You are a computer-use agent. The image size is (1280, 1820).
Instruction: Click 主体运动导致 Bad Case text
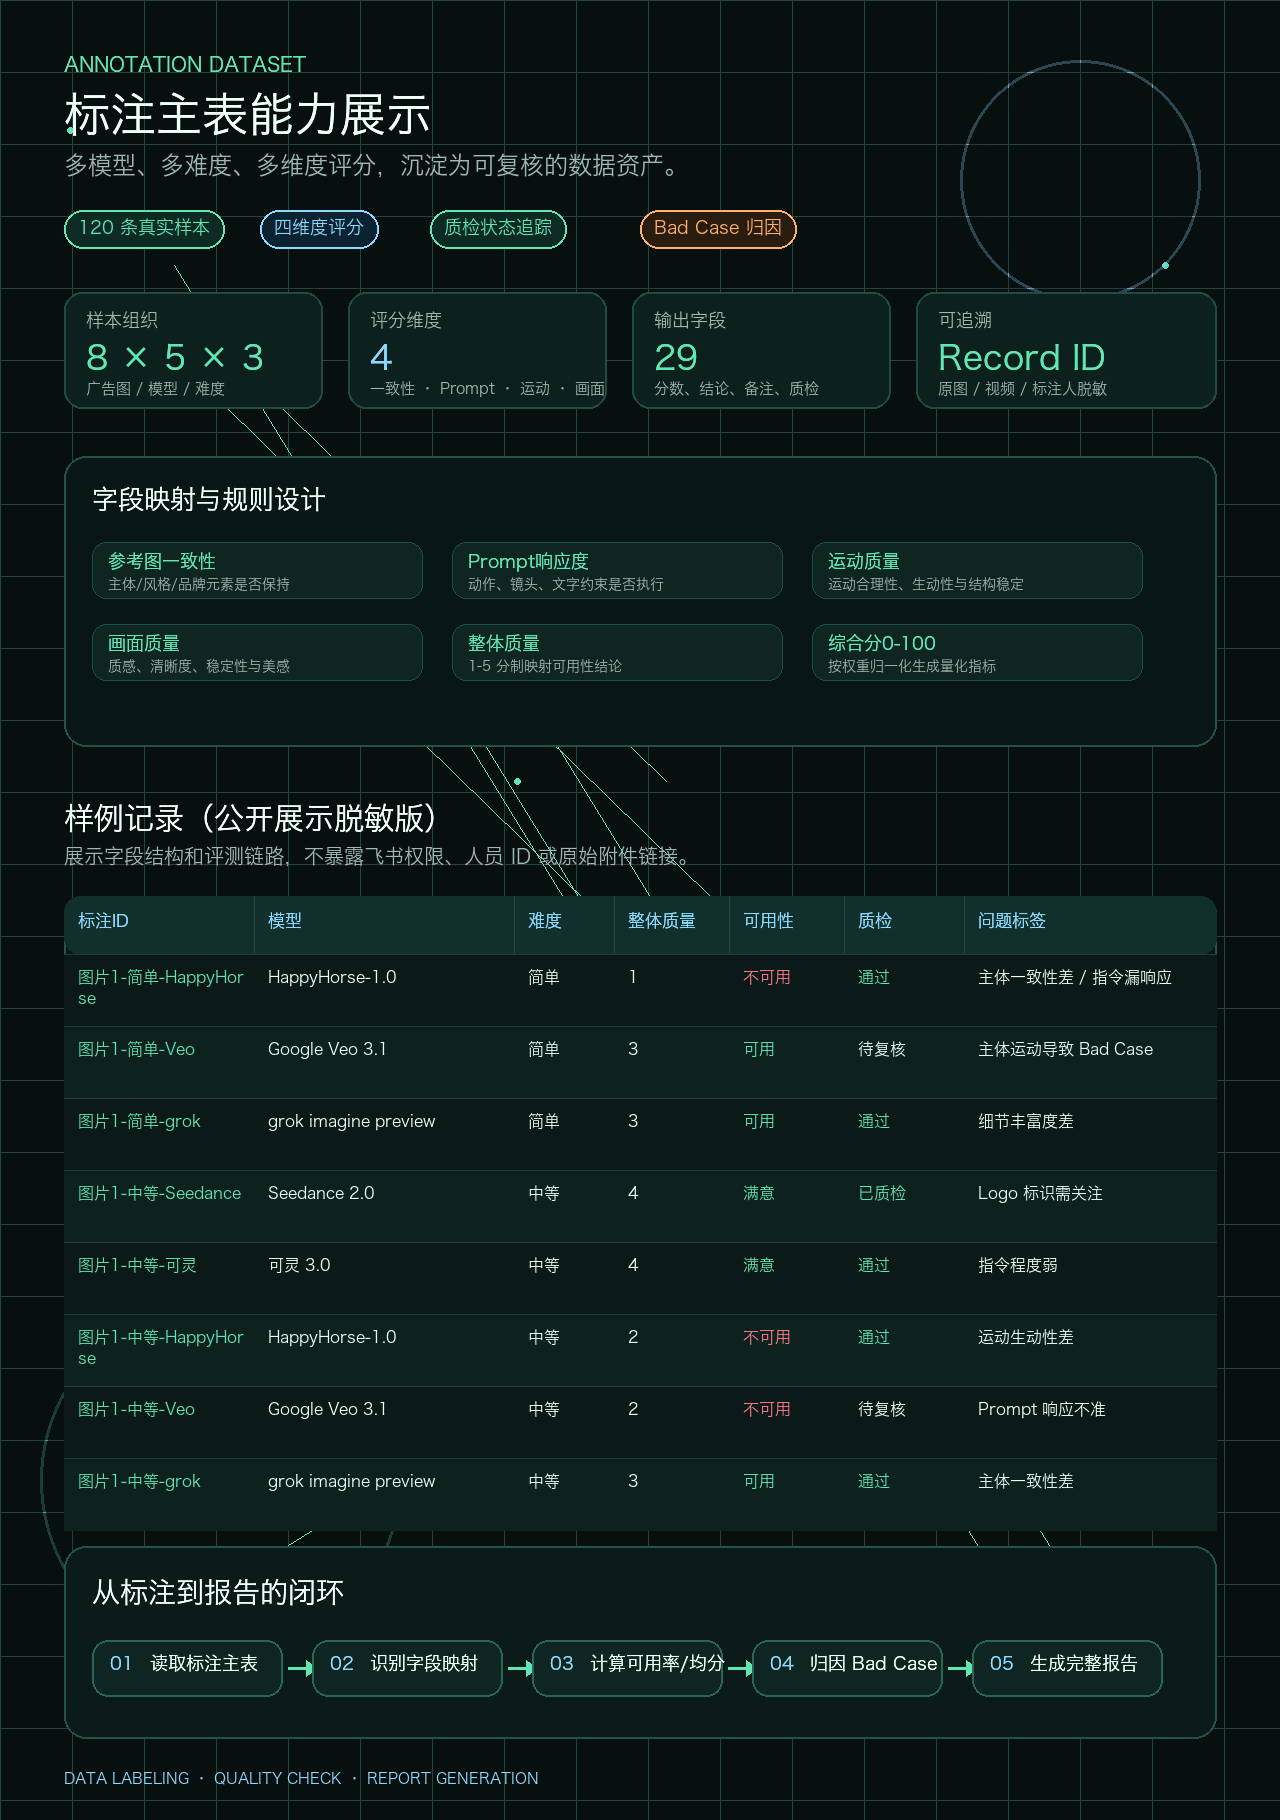point(1066,1049)
